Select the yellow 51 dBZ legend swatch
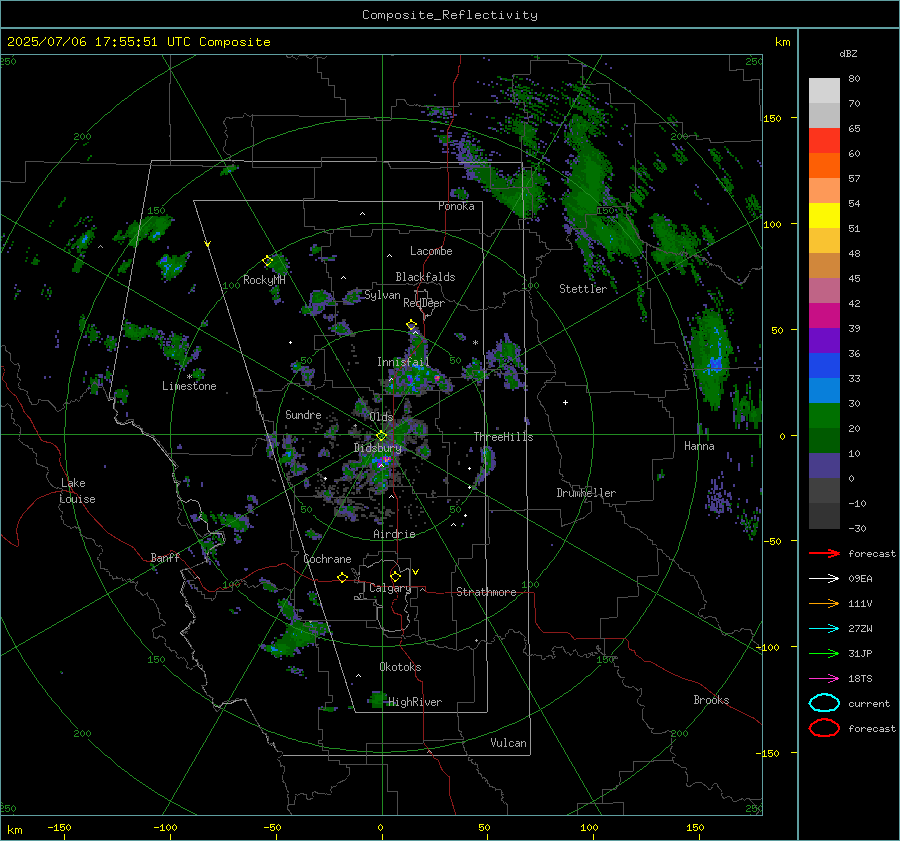The height and width of the screenshot is (841, 900). coord(824,216)
